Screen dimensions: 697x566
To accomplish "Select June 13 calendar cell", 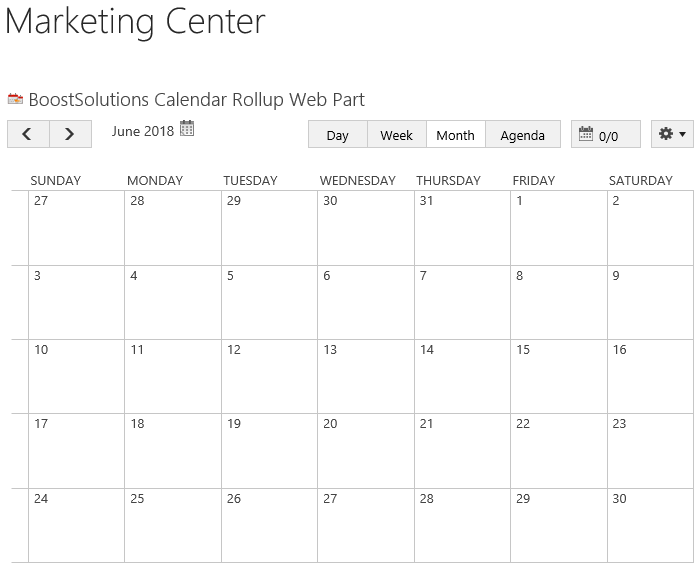I will [x=366, y=377].
